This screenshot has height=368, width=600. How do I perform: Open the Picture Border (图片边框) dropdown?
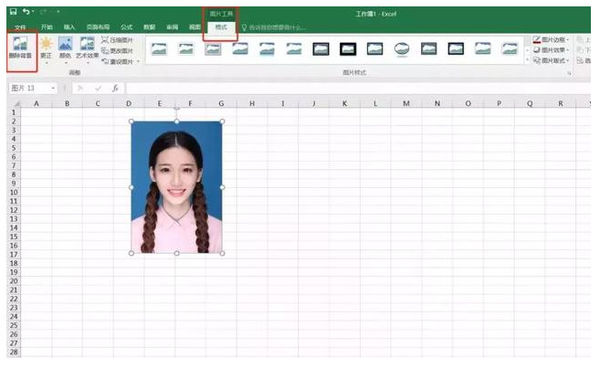point(551,40)
